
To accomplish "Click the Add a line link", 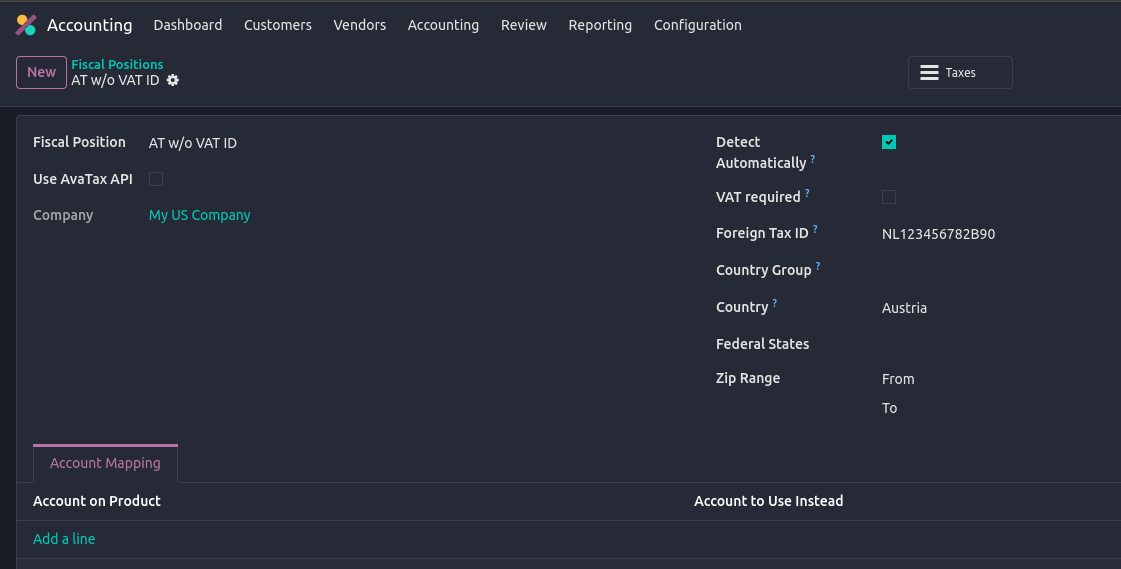I will (x=64, y=539).
